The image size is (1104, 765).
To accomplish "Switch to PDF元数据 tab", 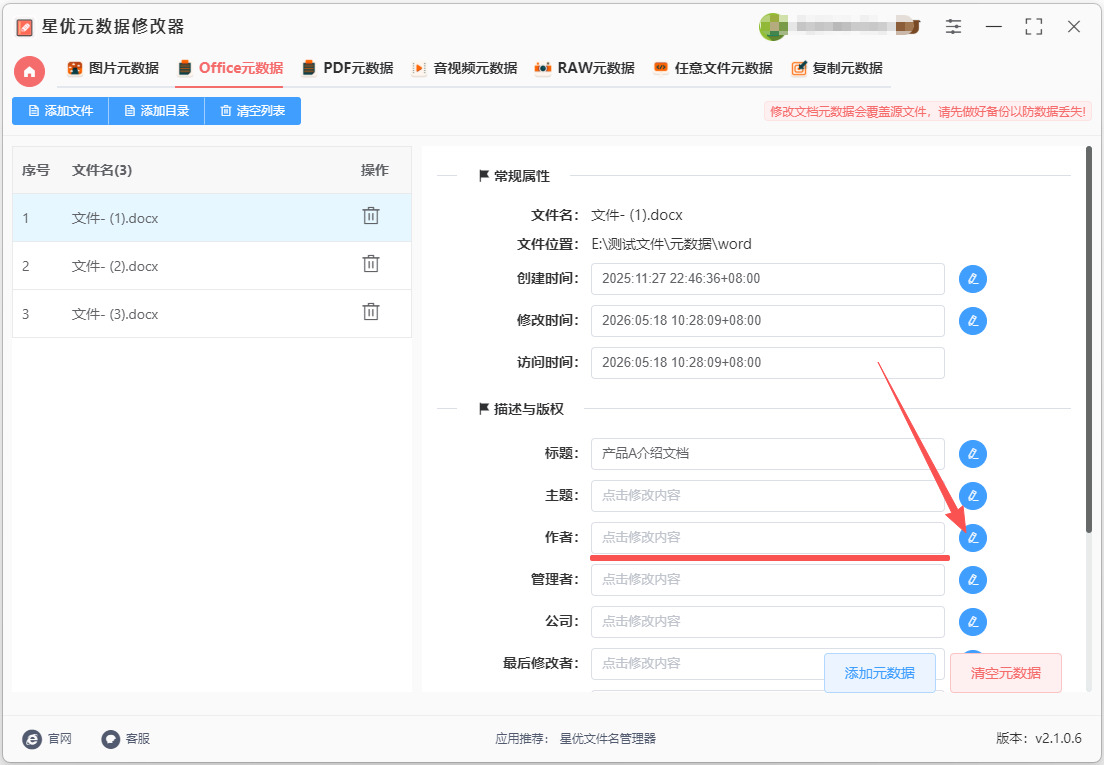I will pyautogui.click(x=348, y=68).
